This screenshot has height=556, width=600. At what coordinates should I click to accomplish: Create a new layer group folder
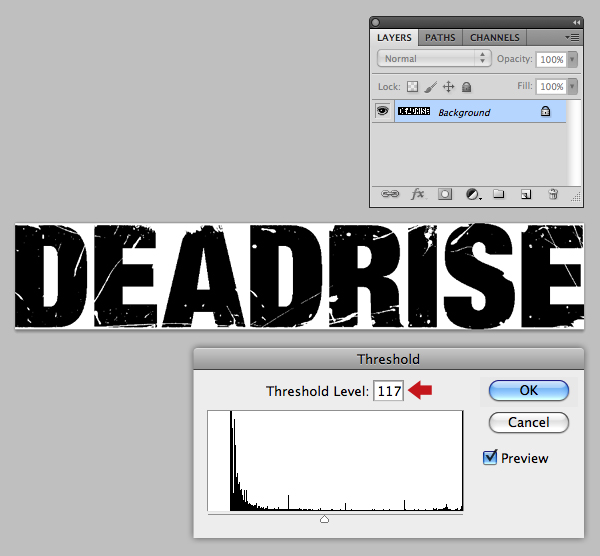498,194
